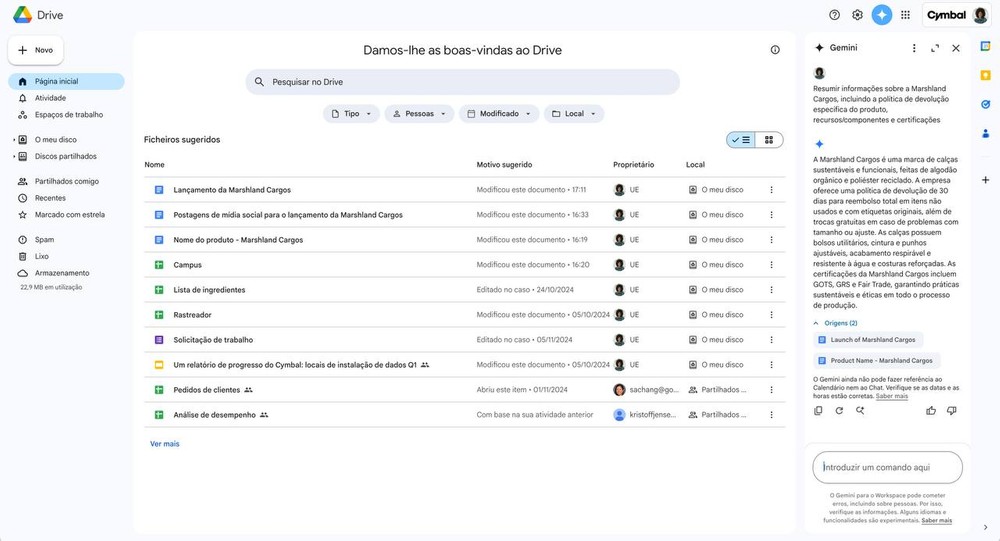1000x541 pixels.
Task: Toggle the Gemini sparkle button in header
Action: point(881,15)
